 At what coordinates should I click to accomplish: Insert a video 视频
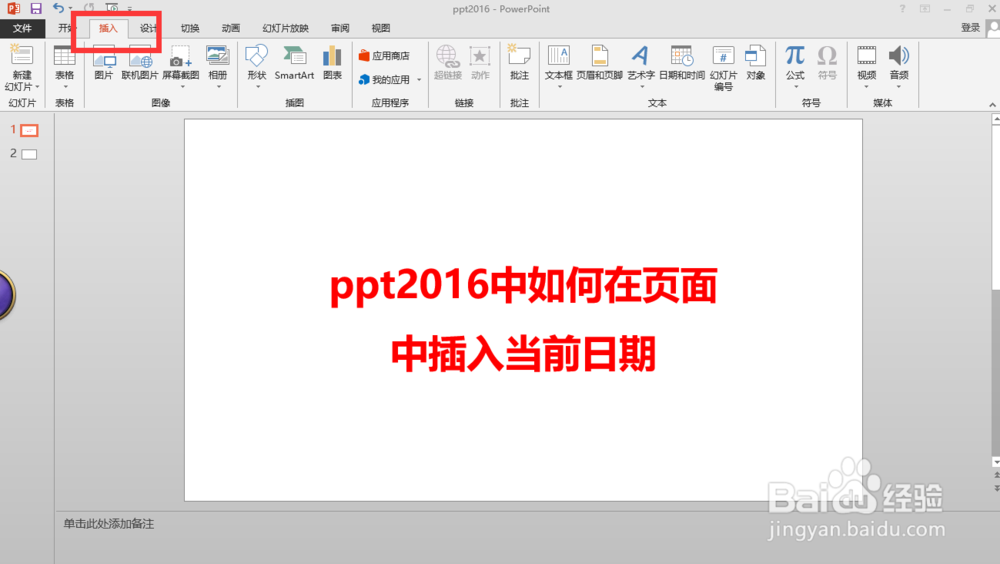click(866, 66)
